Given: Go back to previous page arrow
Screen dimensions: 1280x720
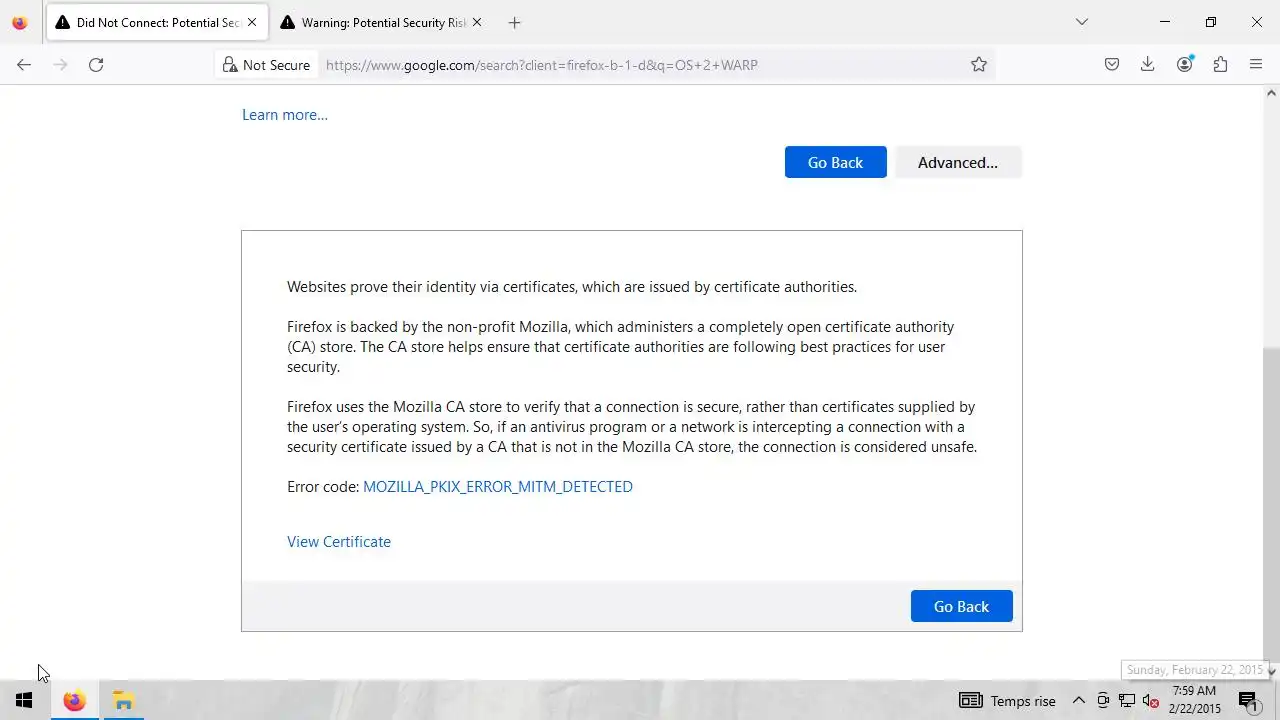Looking at the screenshot, I should 24,65.
